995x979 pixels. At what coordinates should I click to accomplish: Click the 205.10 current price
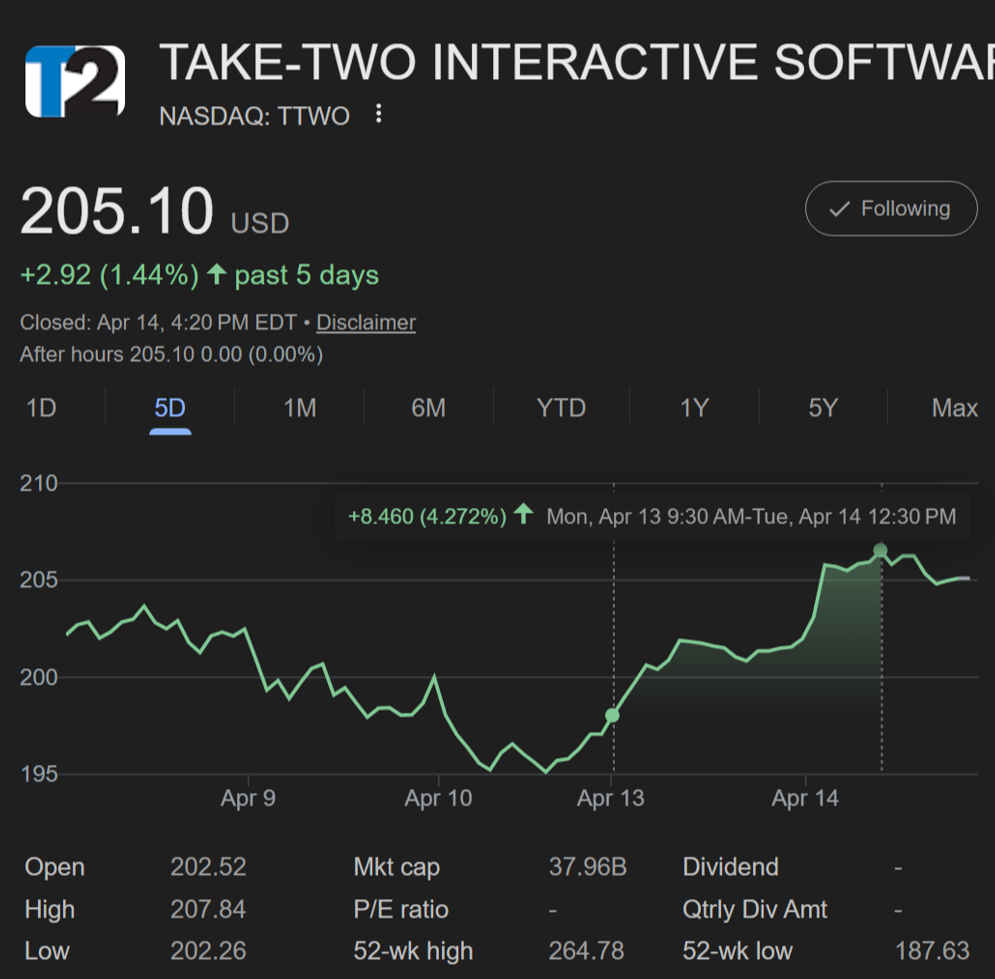[x=117, y=211]
